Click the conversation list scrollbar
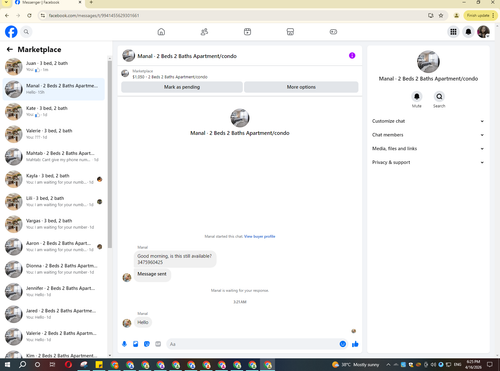The width and height of the screenshot is (500, 371). [x=110, y=153]
